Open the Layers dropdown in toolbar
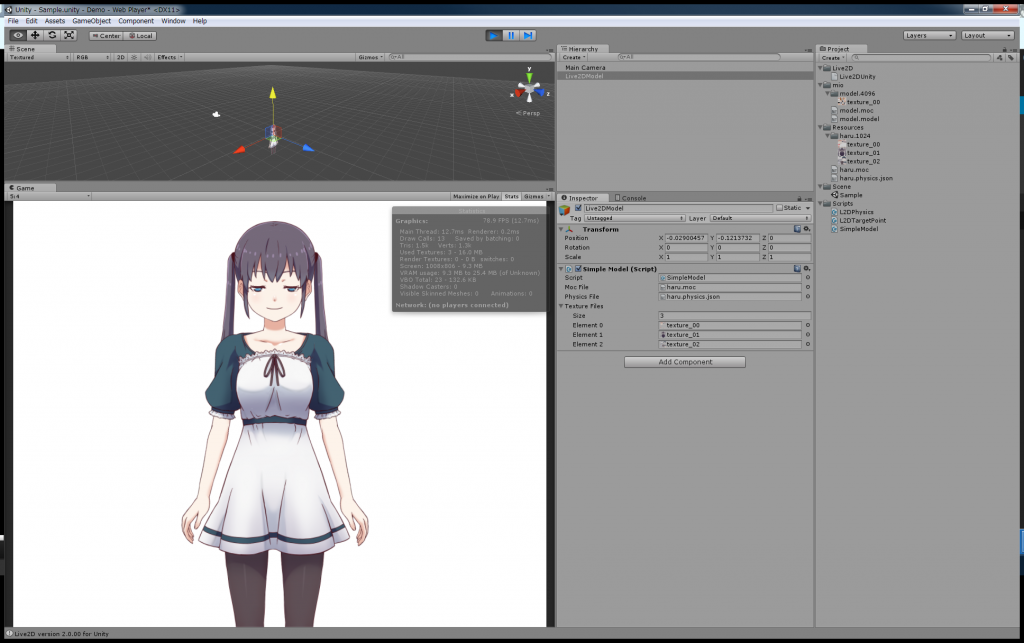Screen dimensions: 1024x643 coord(929,35)
